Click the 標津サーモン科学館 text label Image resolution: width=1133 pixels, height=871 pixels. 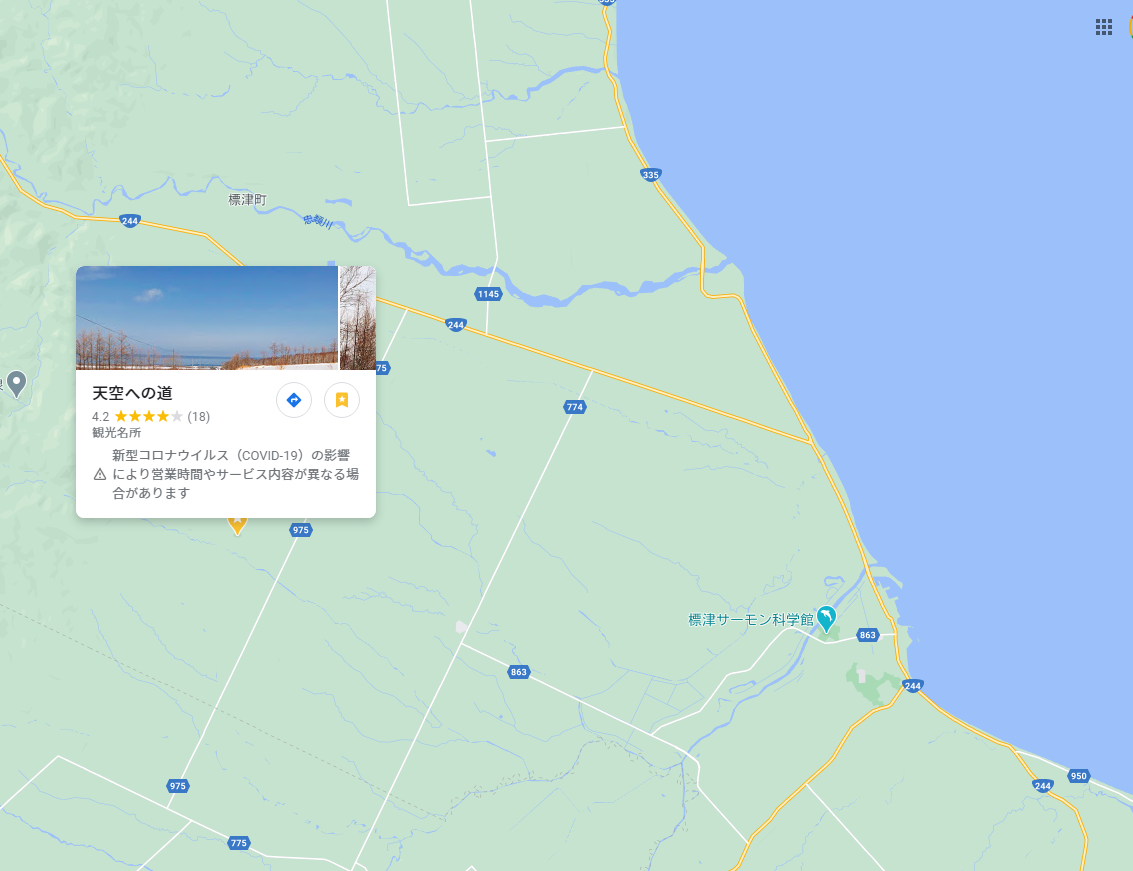click(751, 619)
